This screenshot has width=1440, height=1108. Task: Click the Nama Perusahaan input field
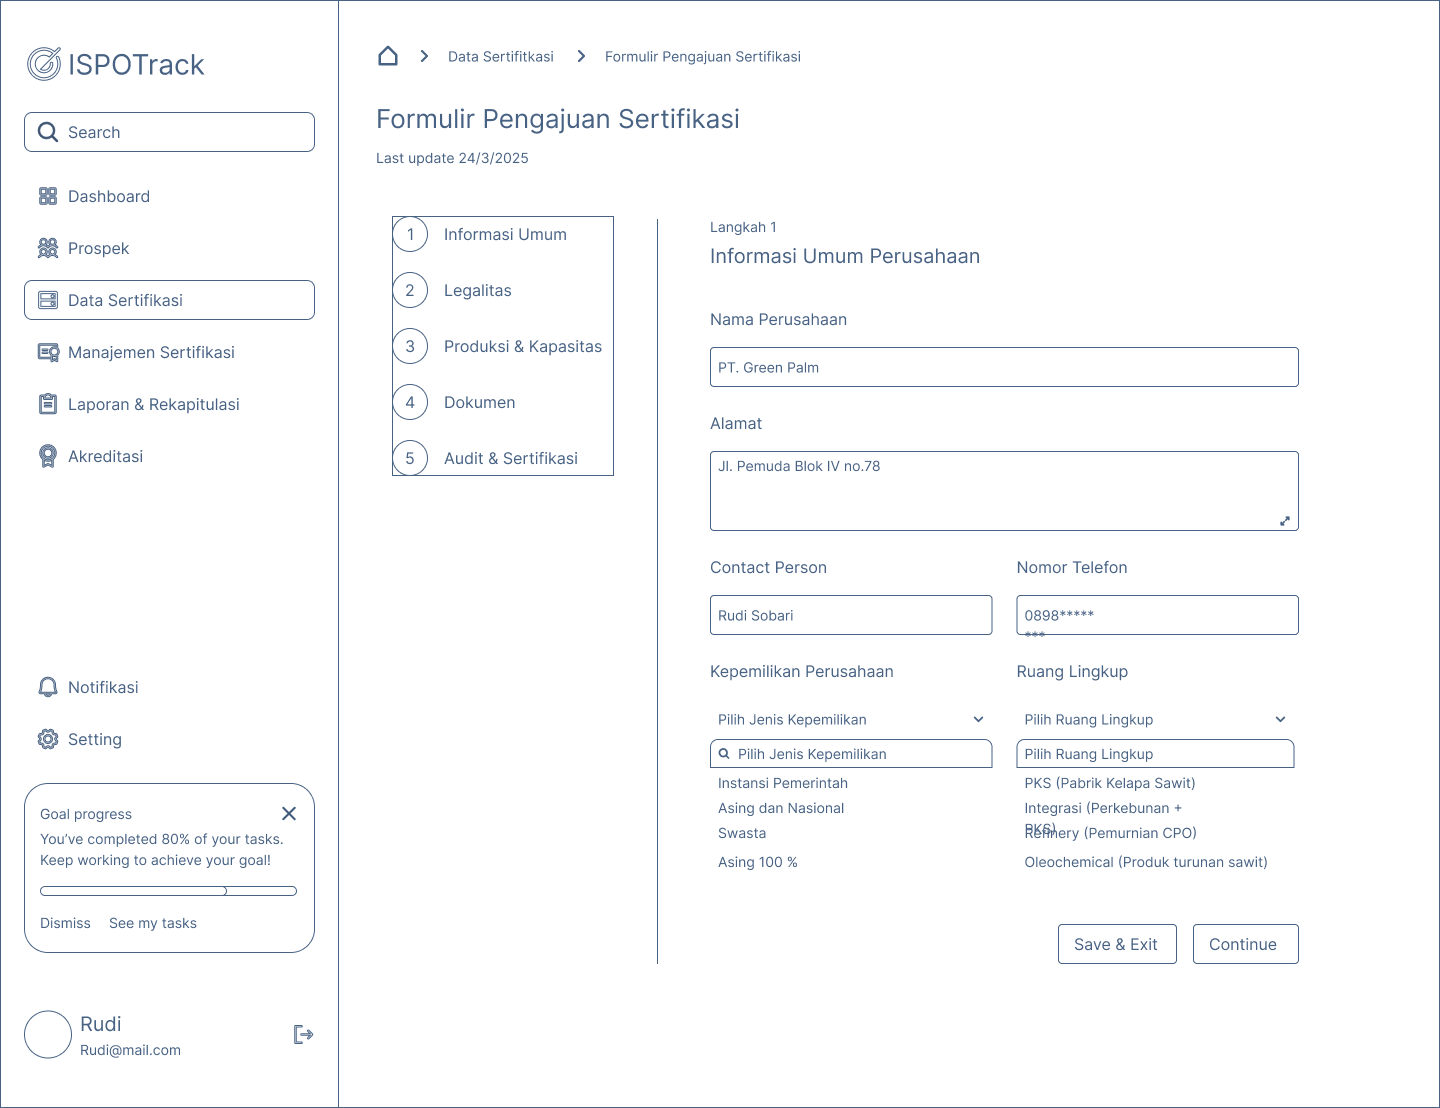coord(1004,367)
